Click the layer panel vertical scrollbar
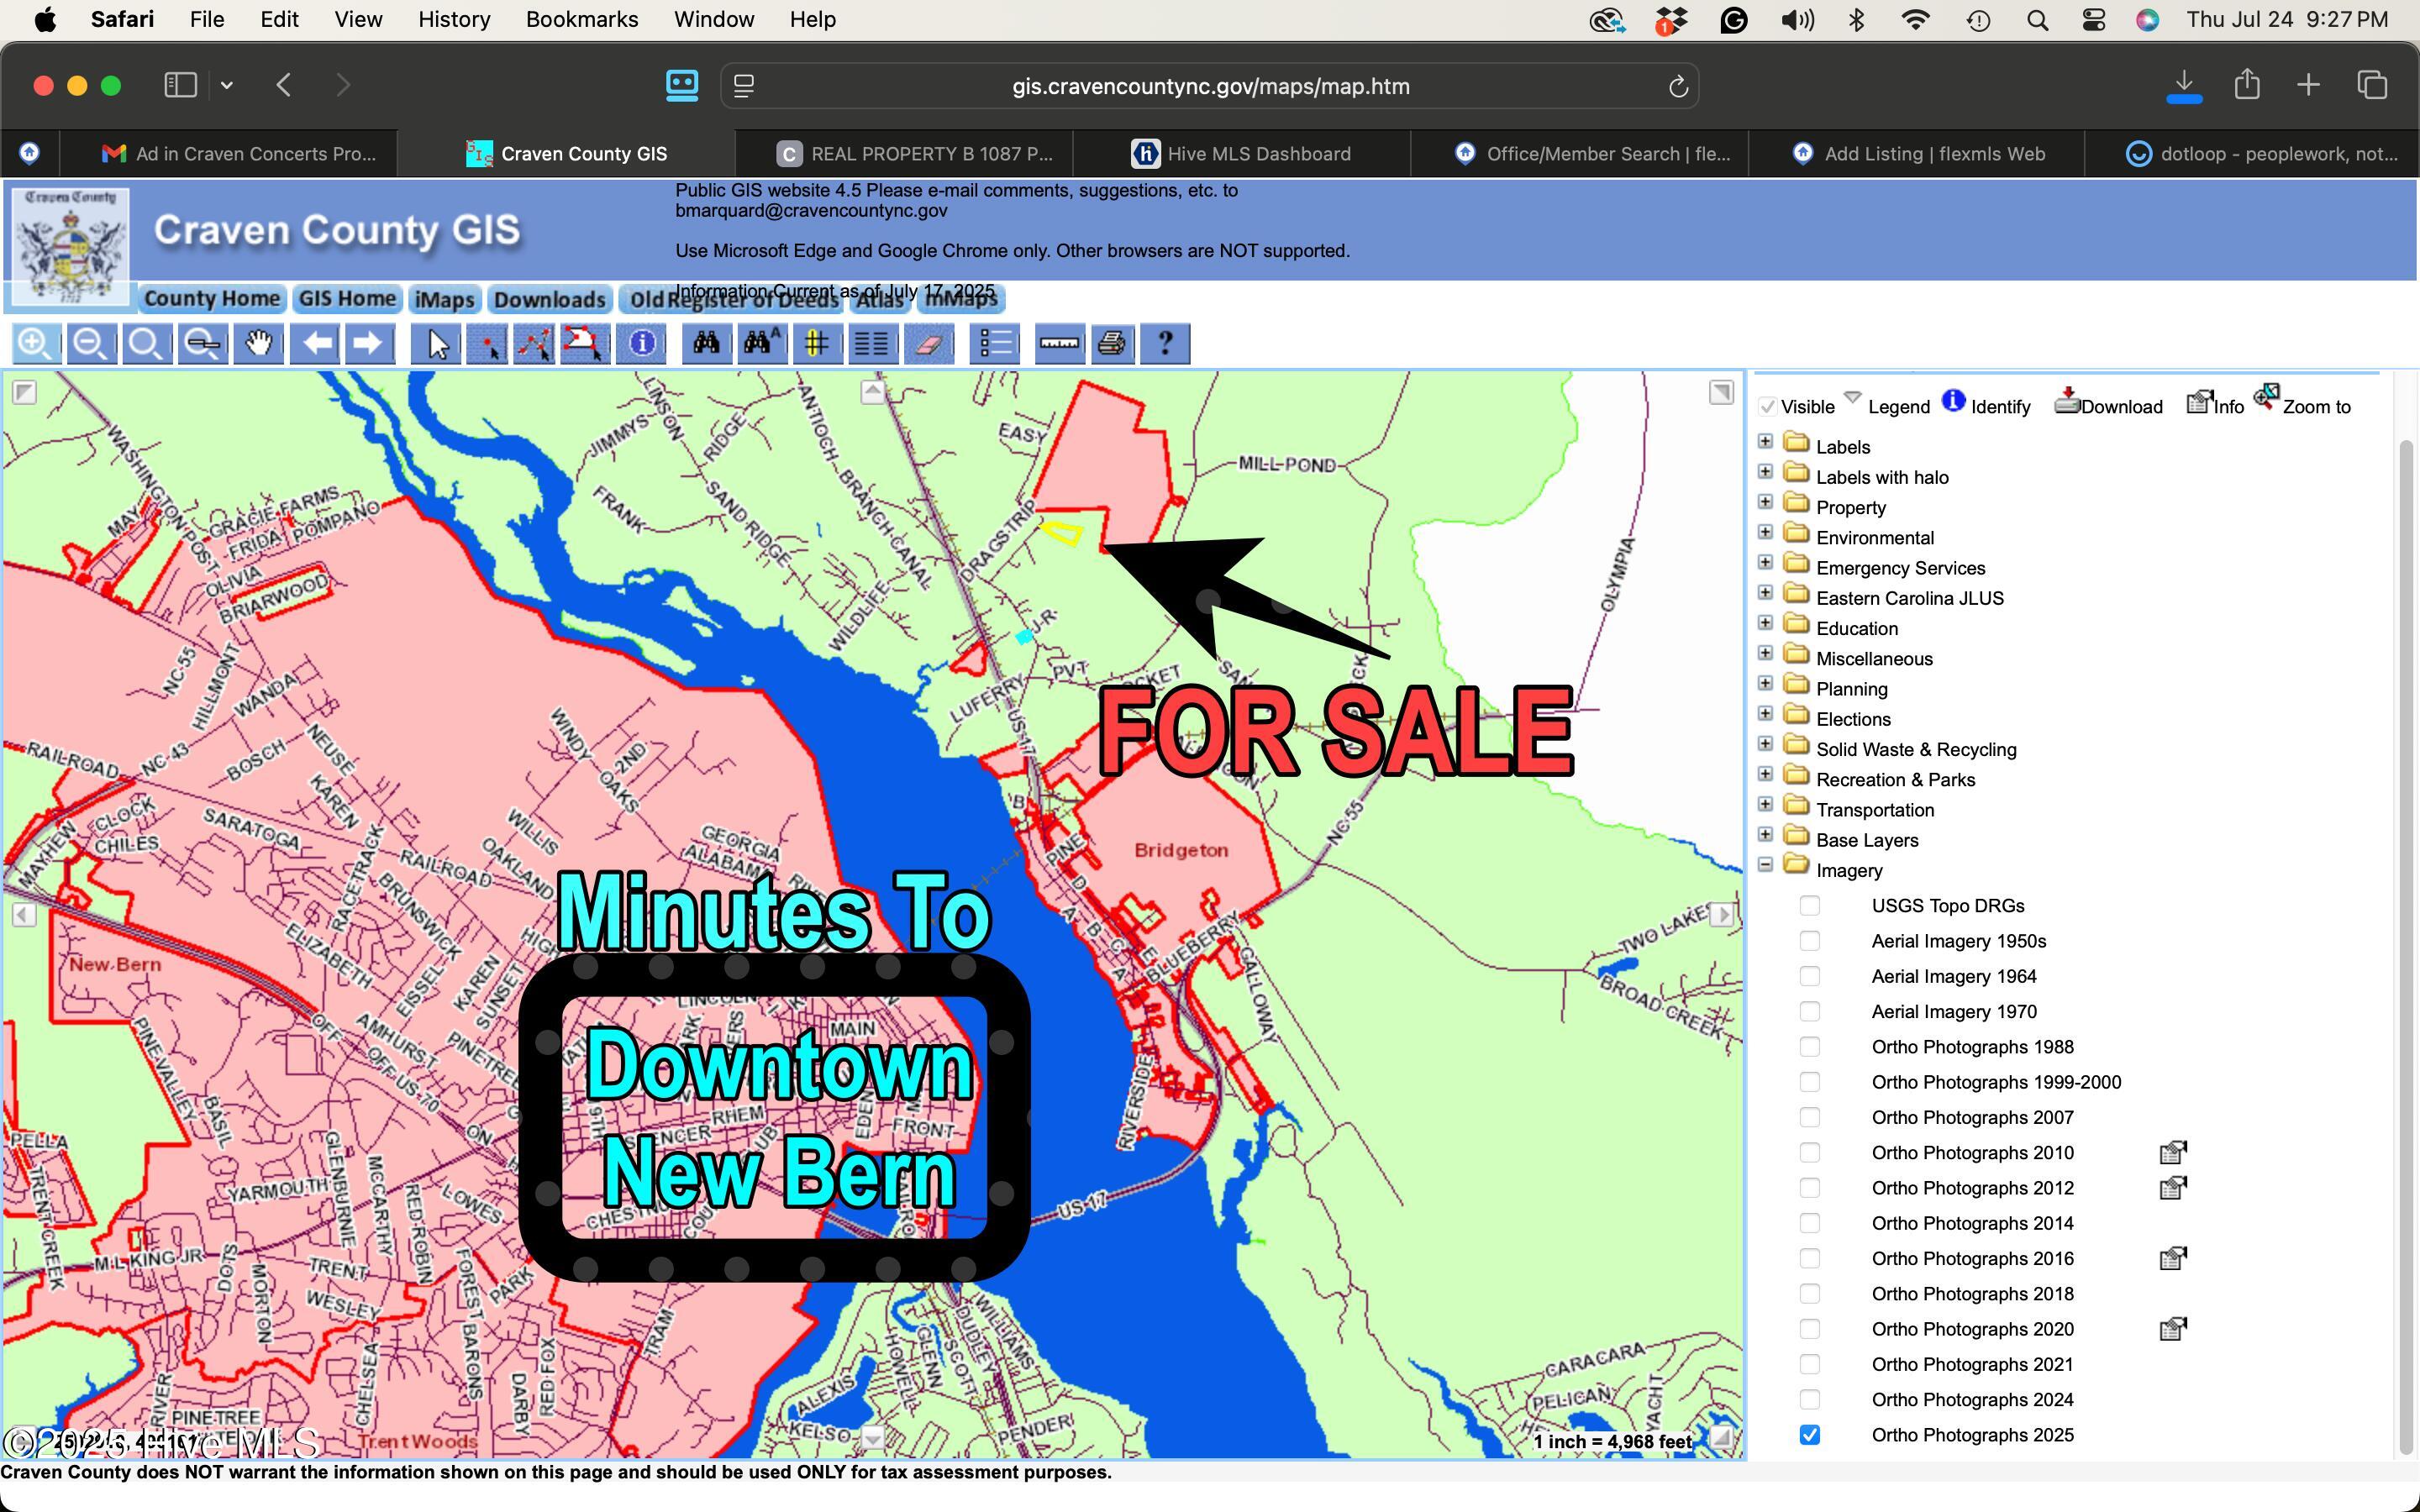Viewport: 2420px width, 1512px height. tap(2407, 945)
